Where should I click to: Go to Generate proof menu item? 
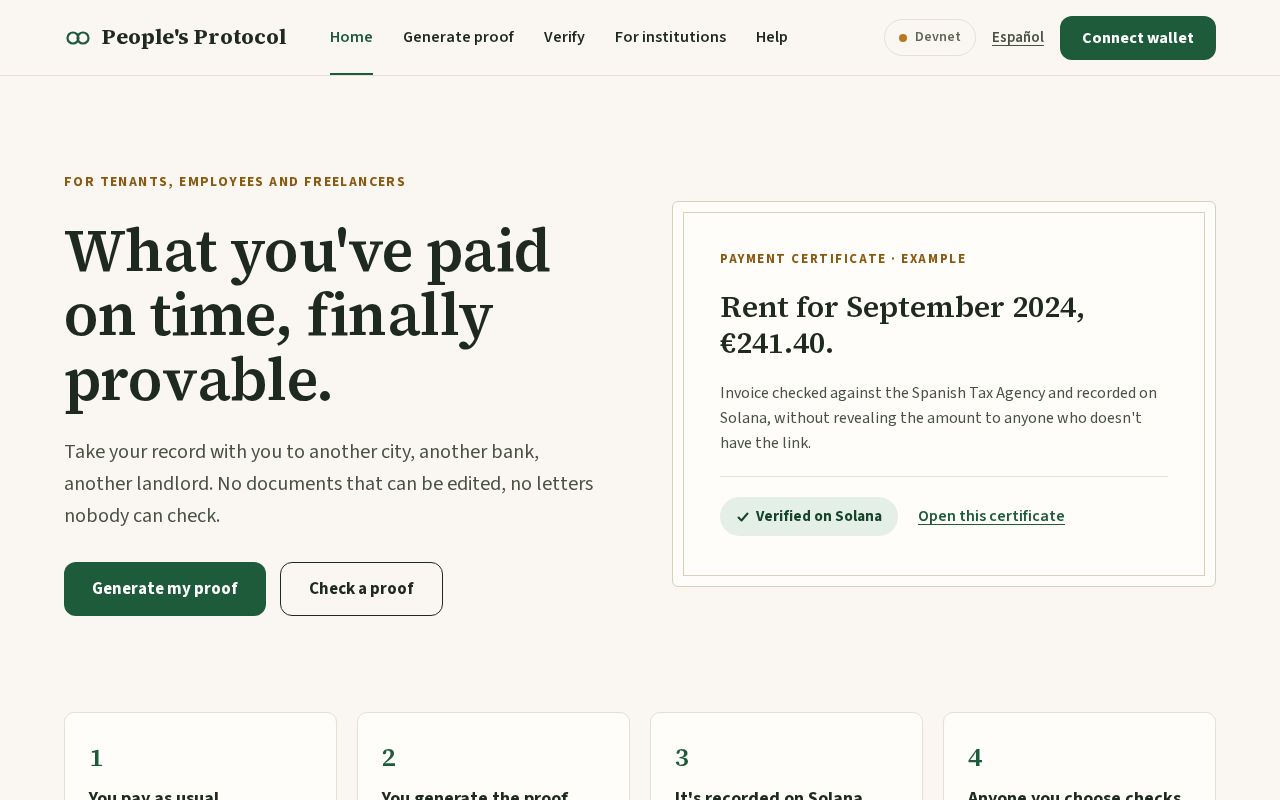(x=458, y=37)
